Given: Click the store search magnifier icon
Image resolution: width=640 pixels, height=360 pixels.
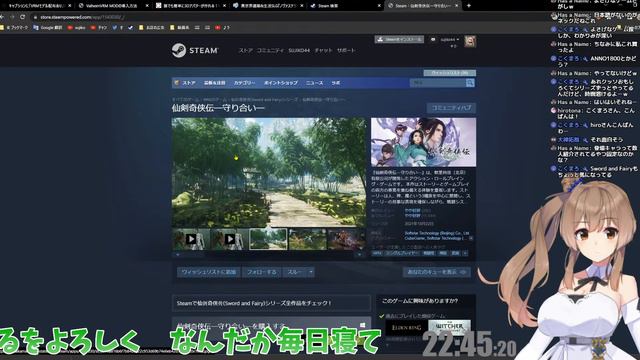Looking at the screenshot, I should pyautogui.click(x=470, y=83).
